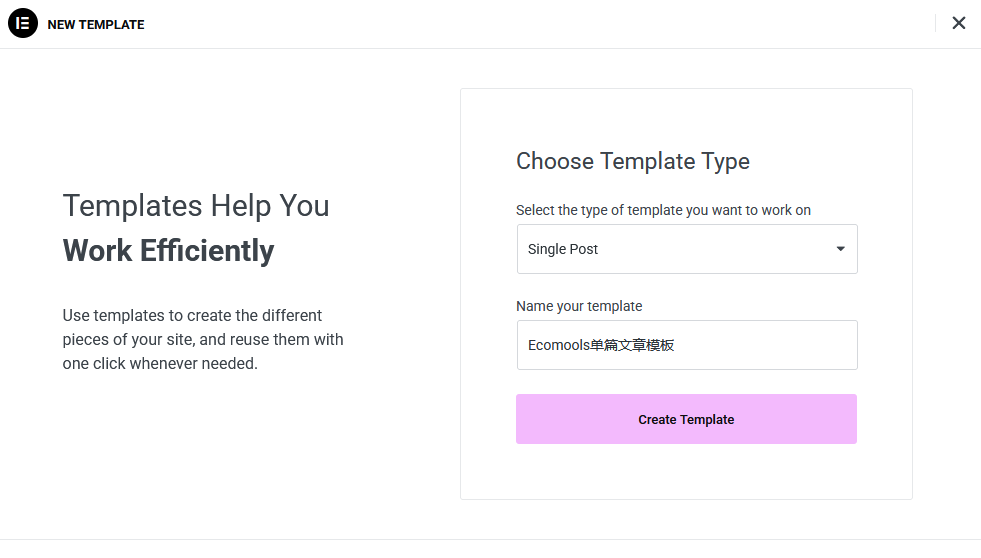Viewport: 981px width, 558px height.
Task: Click the 'Templates Help You' heading
Action: click(x=196, y=205)
